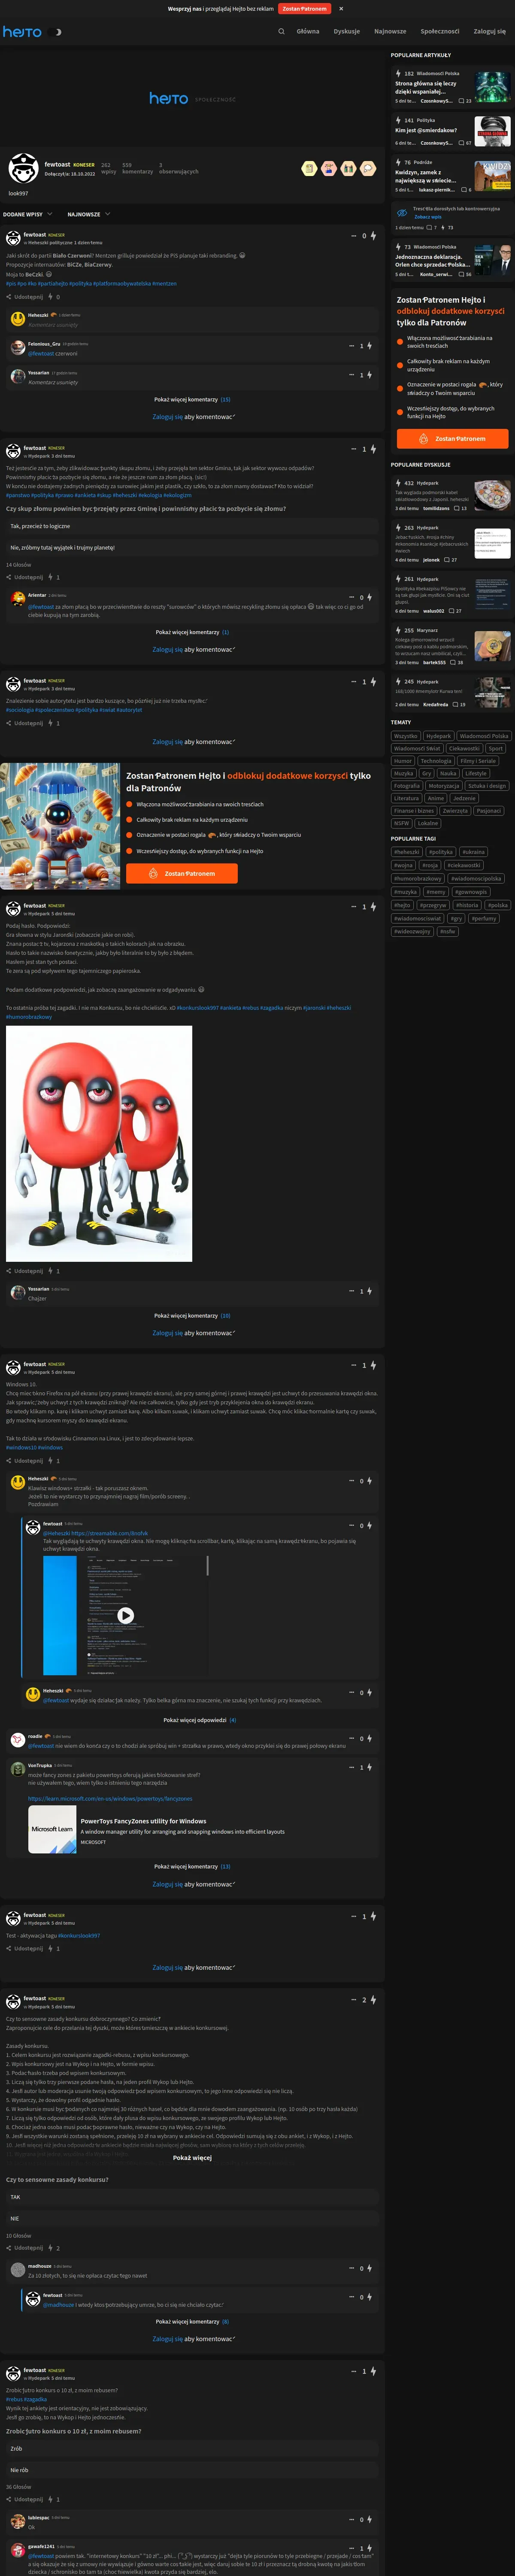The image size is (515, 2576).
Task: Vote TAK in the konkurs rules poll
Action: [192, 2197]
